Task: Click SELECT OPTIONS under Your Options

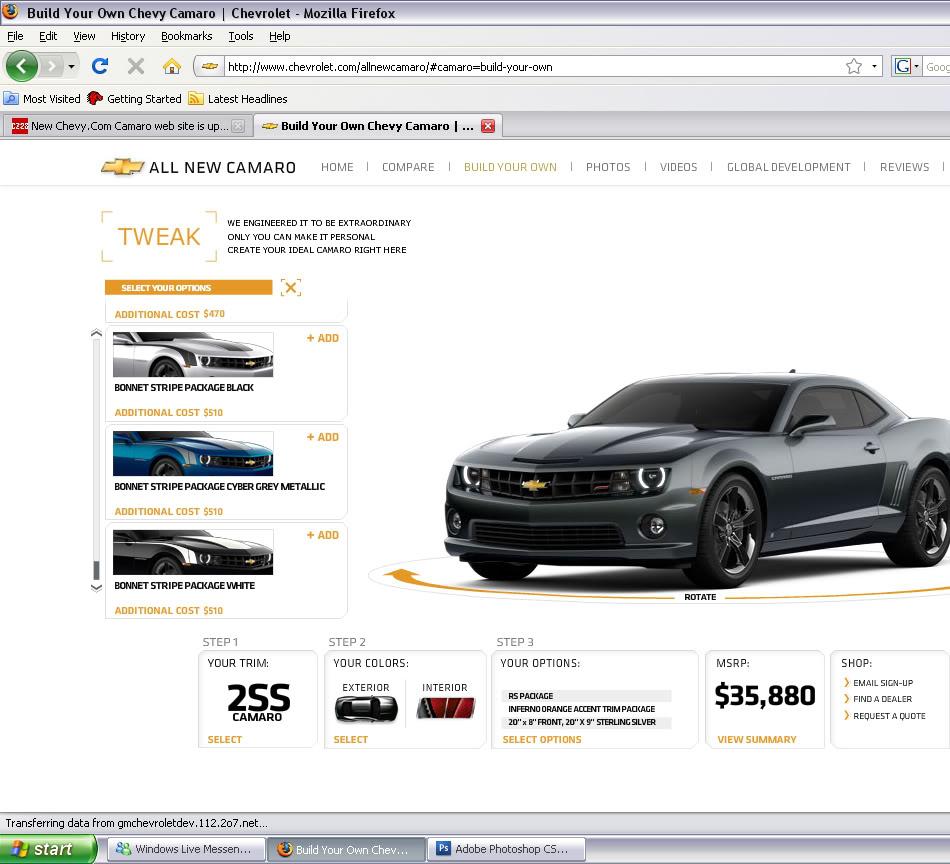Action: [542, 739]
